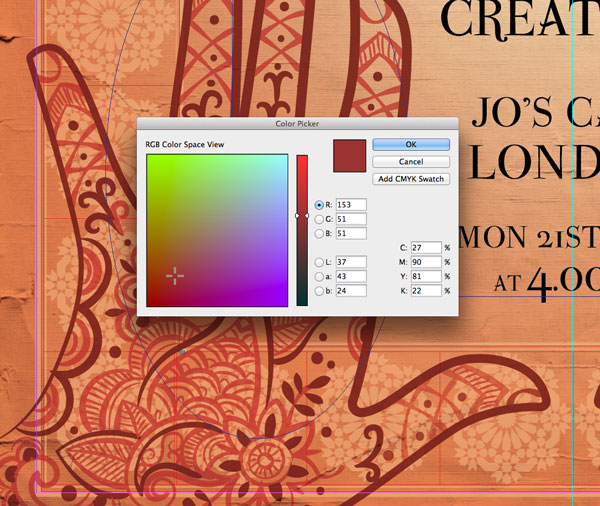The height and width of the screenshot is (506, 600).
Task: Click the vertical red color slider strip
Action: coord(302,230)
